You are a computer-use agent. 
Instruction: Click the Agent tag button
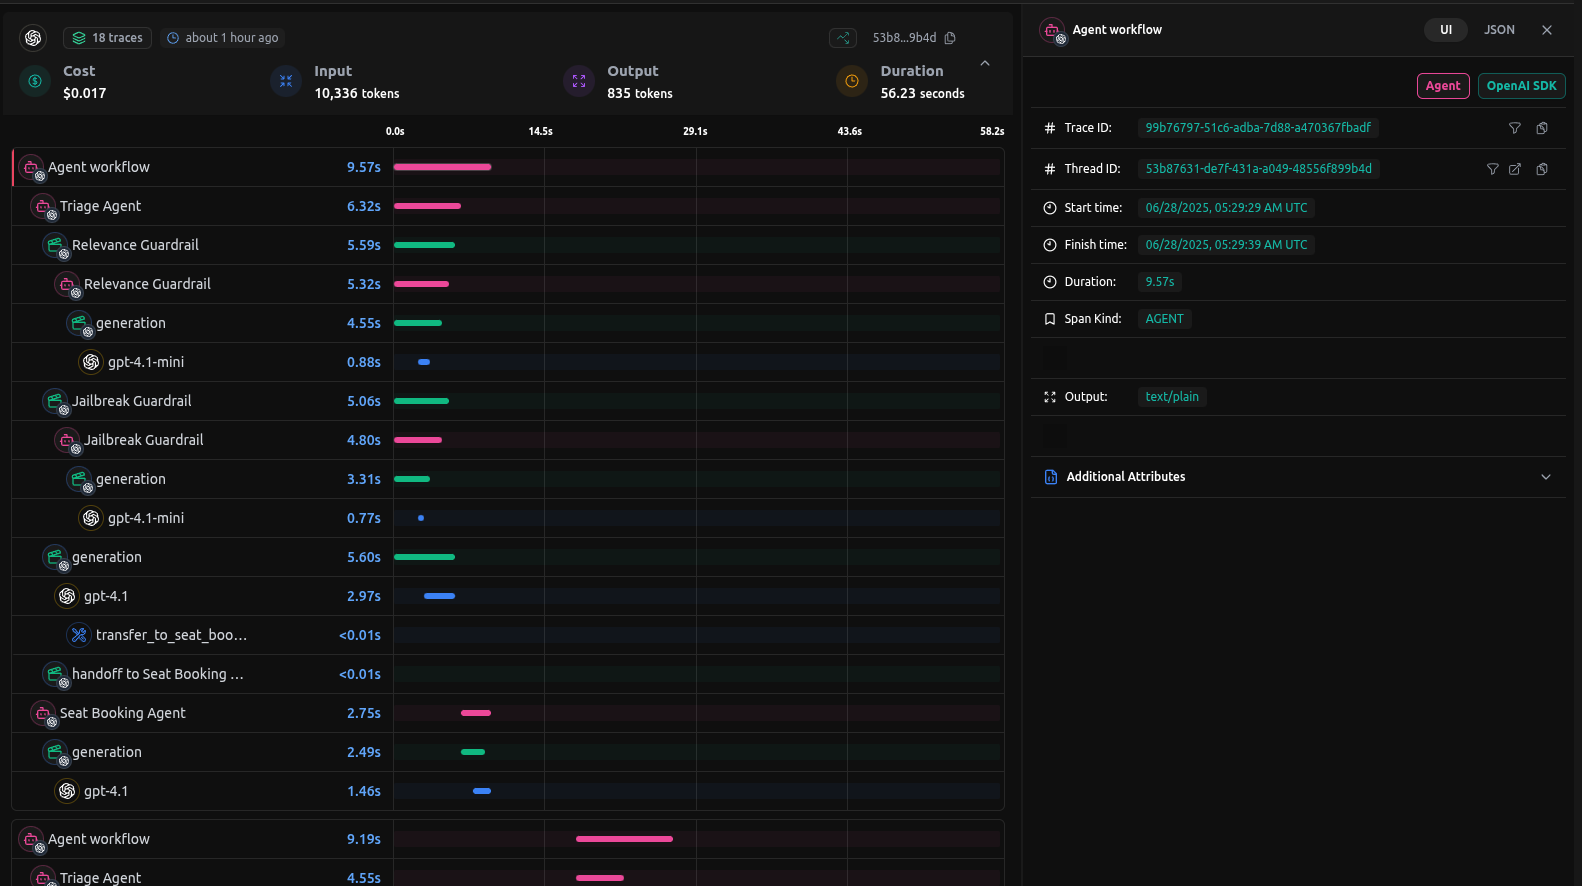(x=1442, y=86)
